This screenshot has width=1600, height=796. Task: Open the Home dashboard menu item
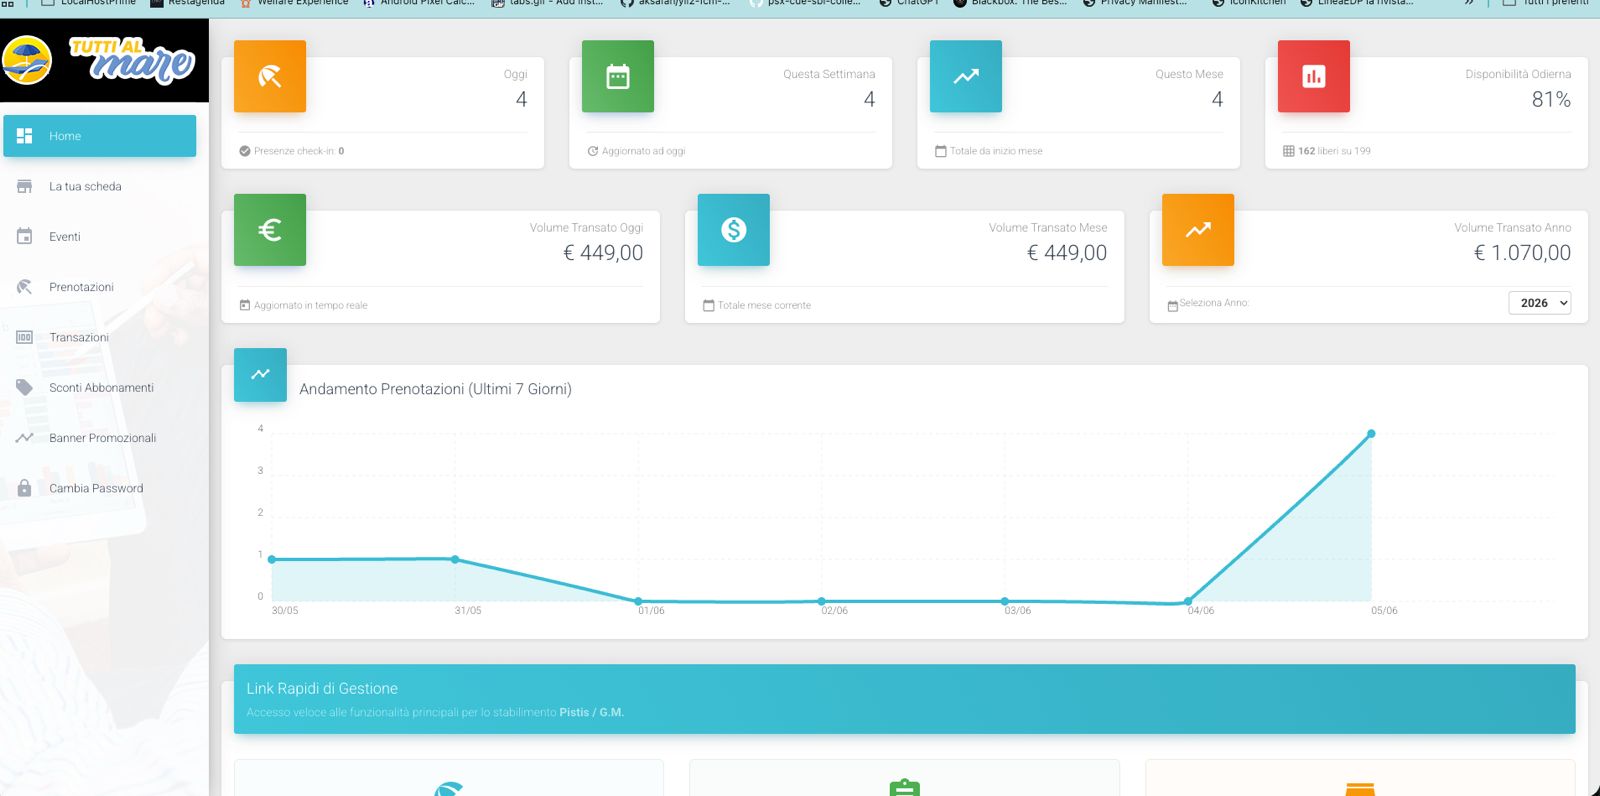pyautogui.click(x=100, y=136)
